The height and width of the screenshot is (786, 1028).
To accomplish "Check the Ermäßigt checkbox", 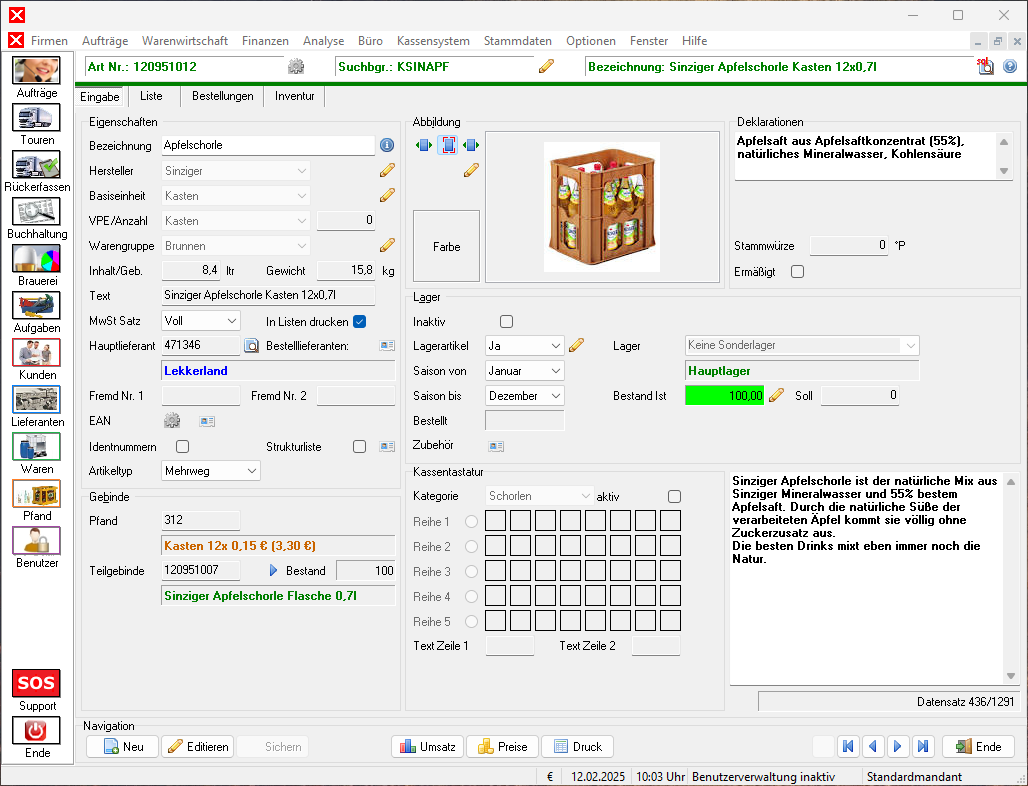I will 797,272.
